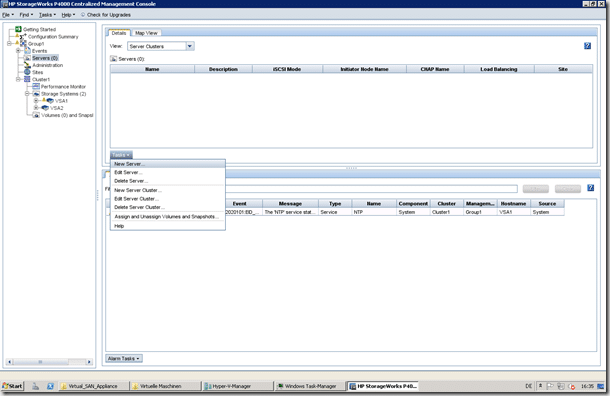Click tree horizontal scrollbar right arrow
Image resolution: width=610 pixels, height=396 pixels.
tap(89, 362)
